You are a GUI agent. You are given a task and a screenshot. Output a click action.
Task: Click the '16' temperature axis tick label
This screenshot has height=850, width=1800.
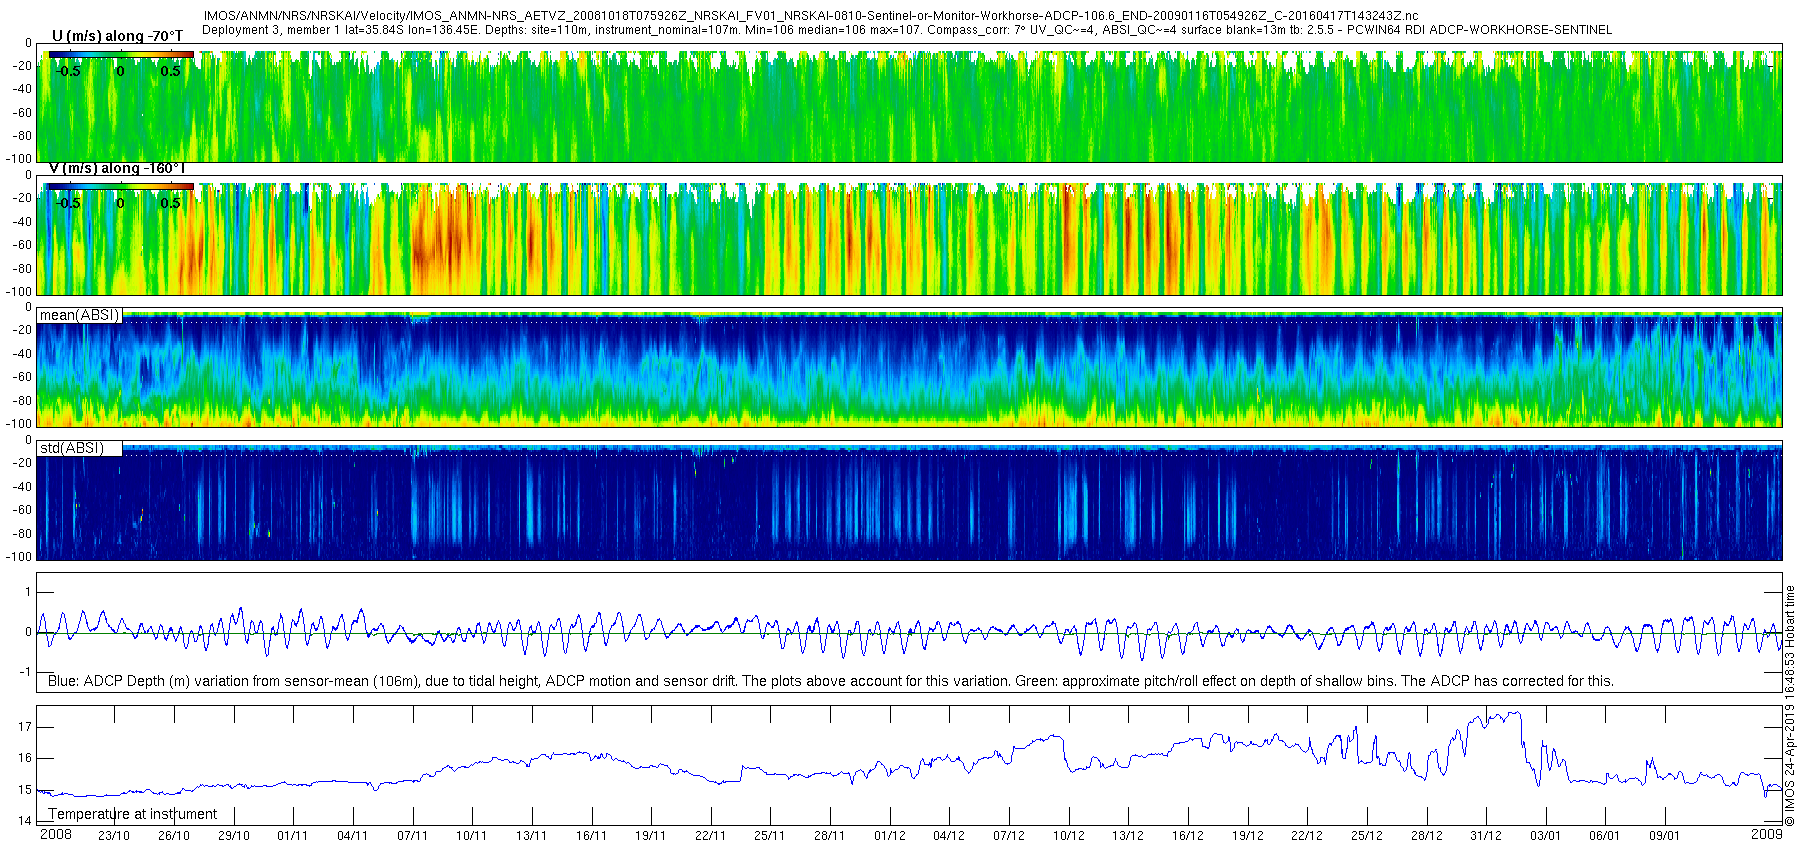pyautogui.click(x=25, y=758)
